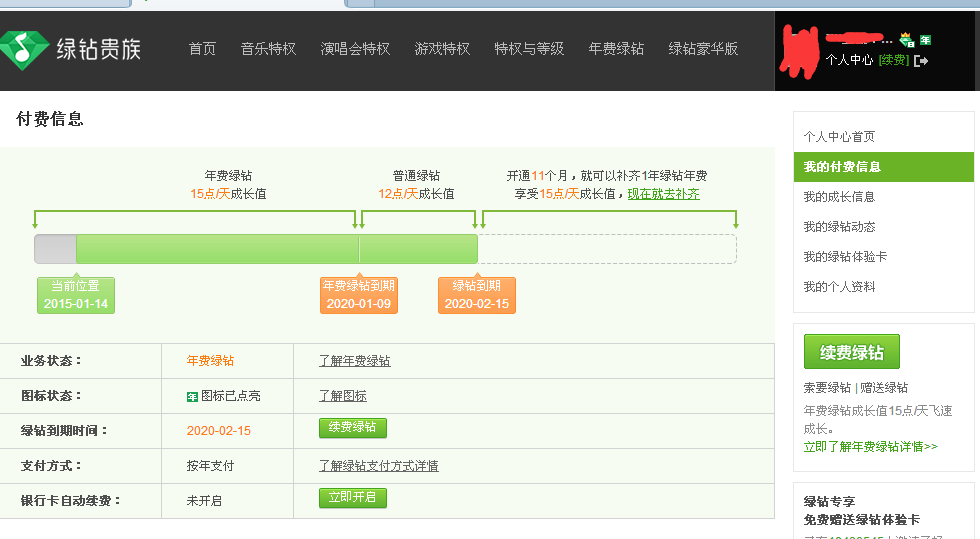Select 我的个人资料 in the sidebar
The width and height of the screenshot is (980, 539).
tap(839, 286)
